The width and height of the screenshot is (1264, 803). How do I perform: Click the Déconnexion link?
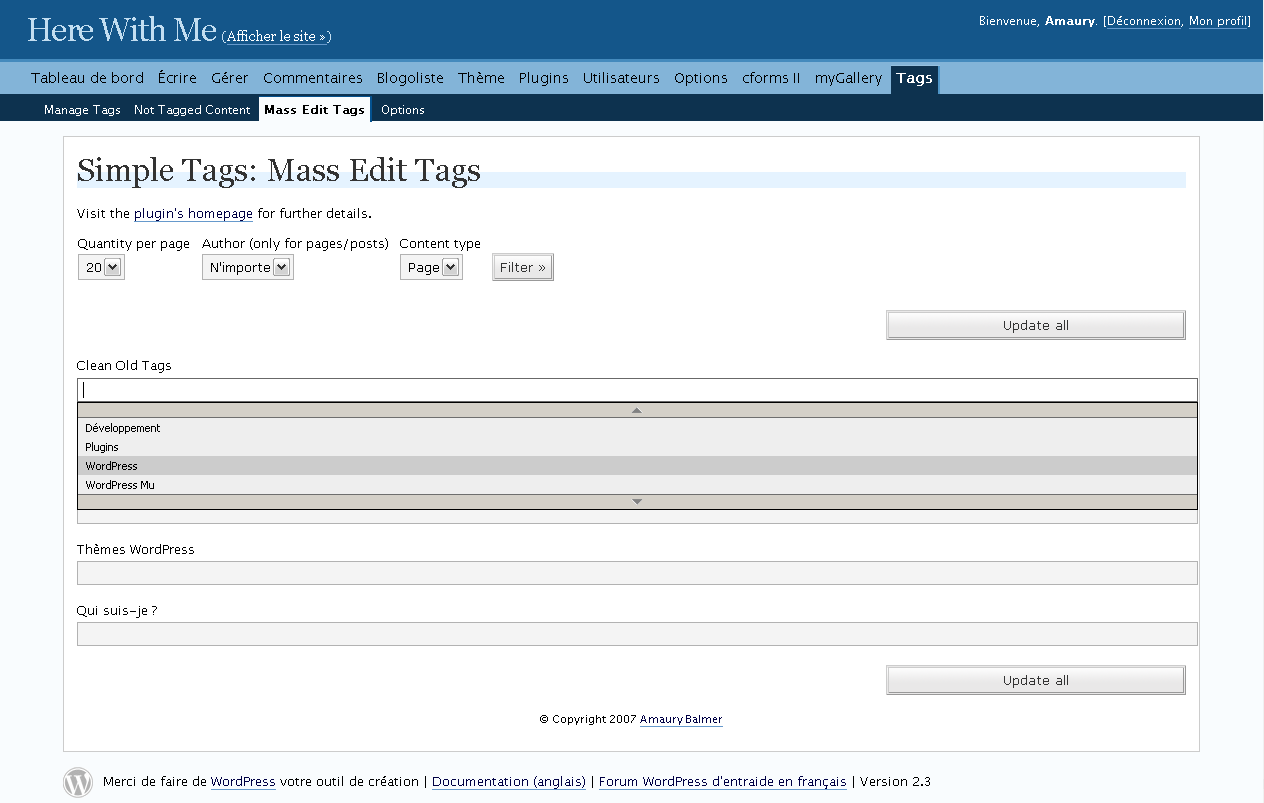click(1143, 21)
